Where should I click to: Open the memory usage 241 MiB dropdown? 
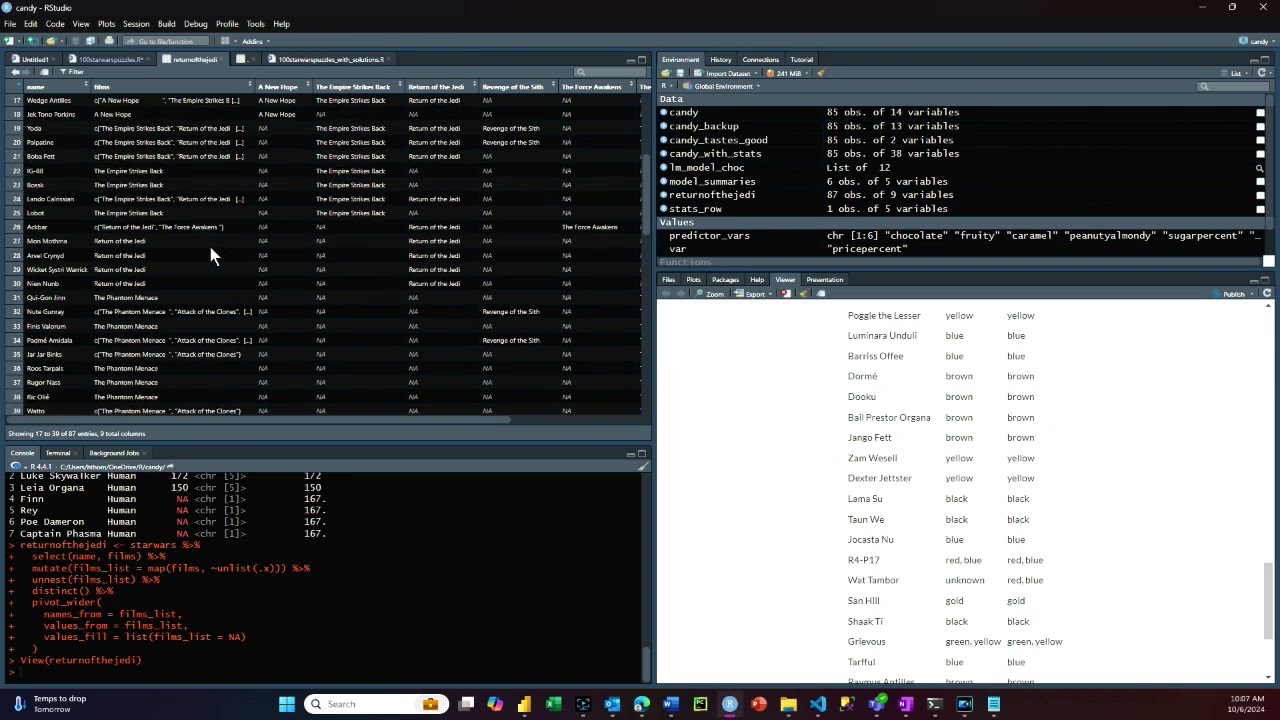(x=789, y=73)
